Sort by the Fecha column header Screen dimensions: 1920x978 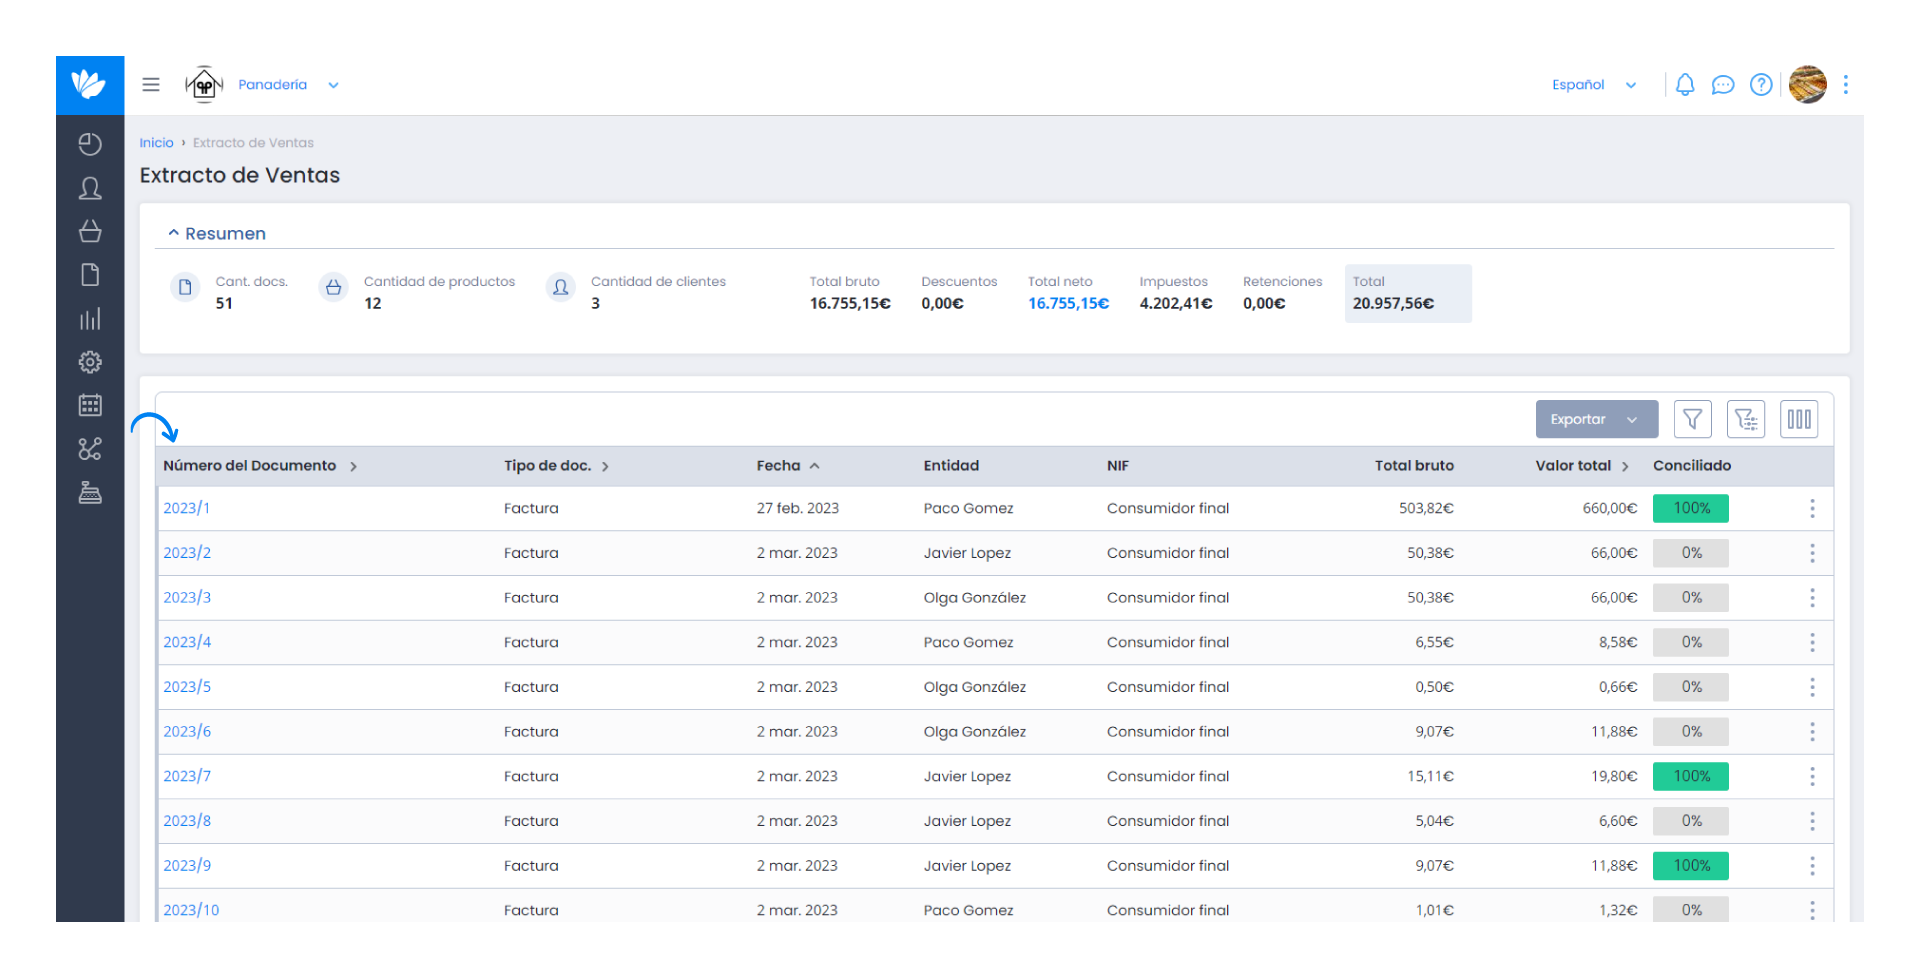tap(788, 466)
